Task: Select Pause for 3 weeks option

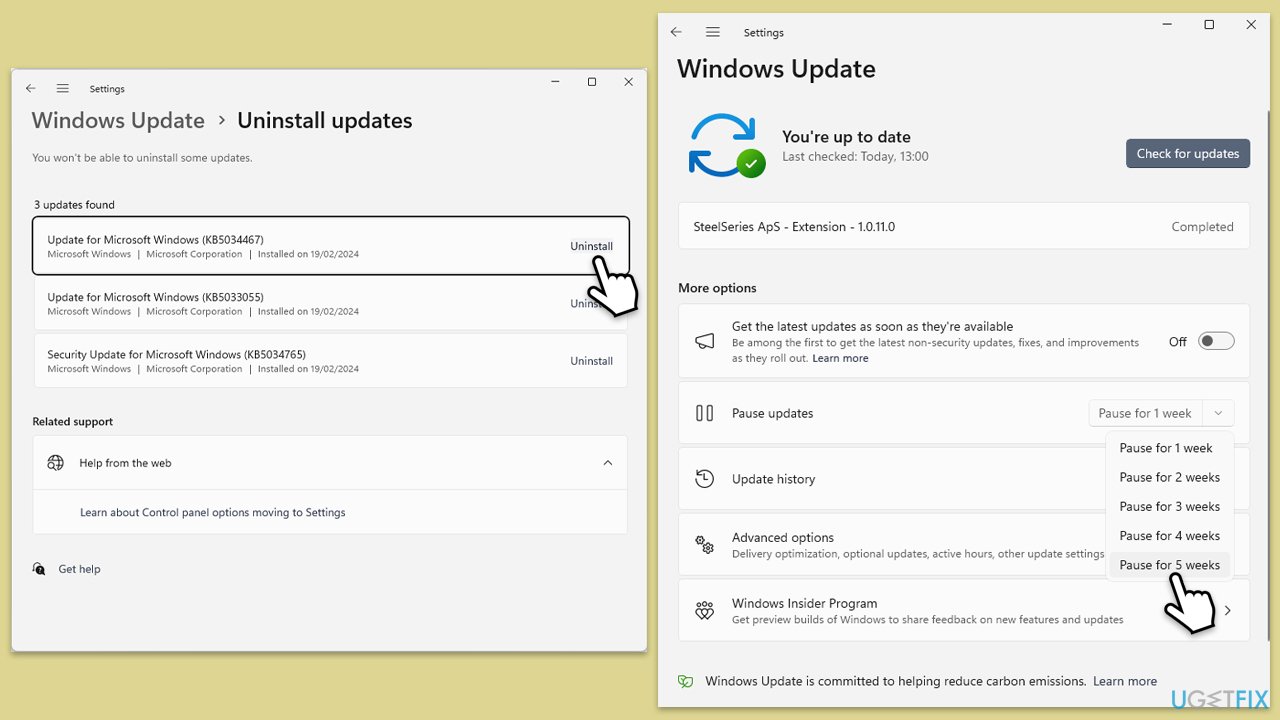Action: click(x=1169, y=506)
